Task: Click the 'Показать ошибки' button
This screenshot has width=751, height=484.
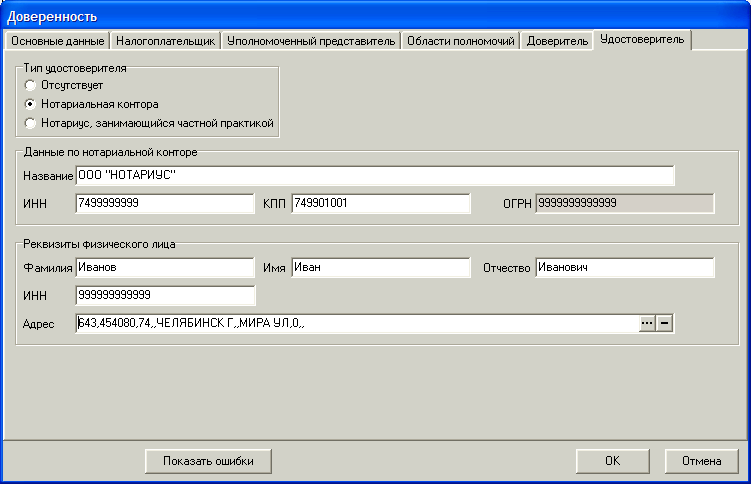Action: point(208,461)
